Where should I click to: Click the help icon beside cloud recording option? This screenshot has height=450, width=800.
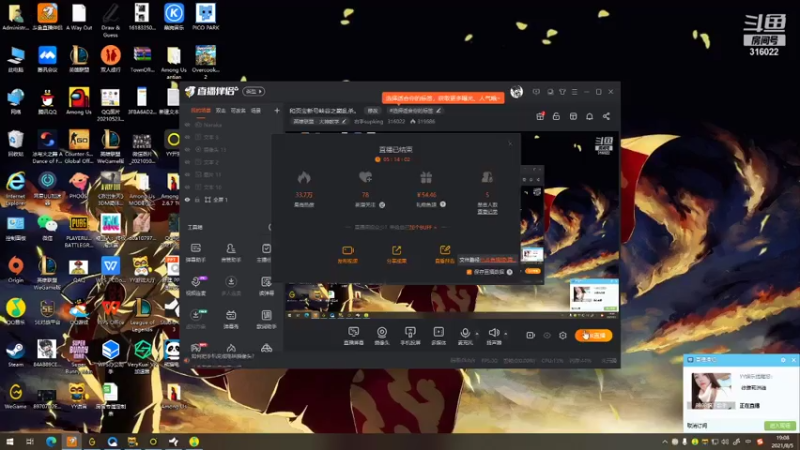510,272
